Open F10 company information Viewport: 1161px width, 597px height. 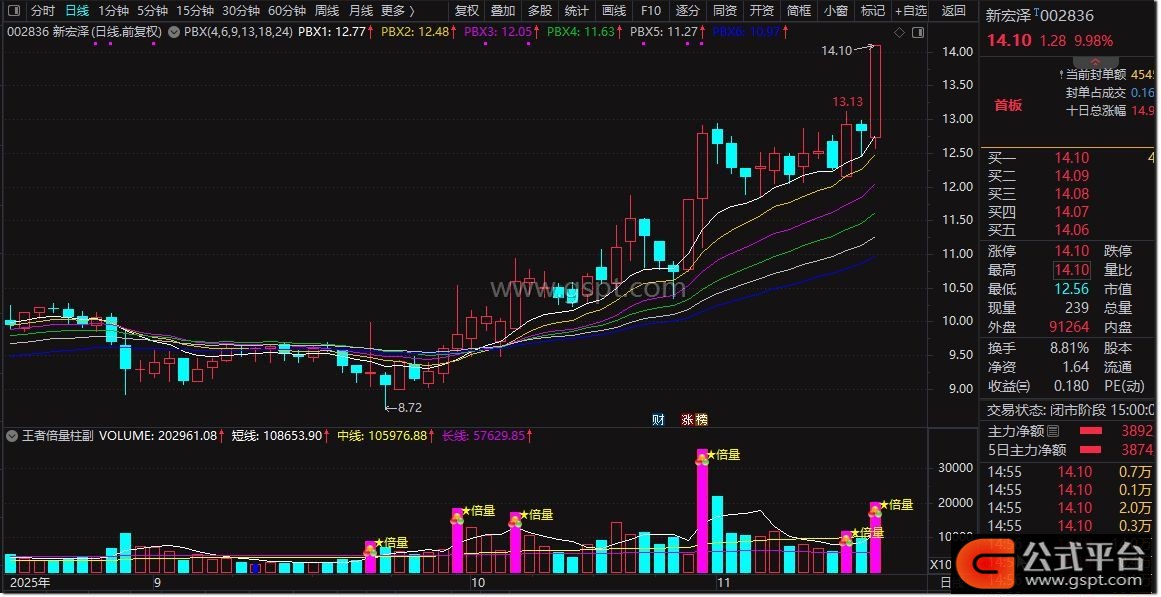[x=651, y=11]
